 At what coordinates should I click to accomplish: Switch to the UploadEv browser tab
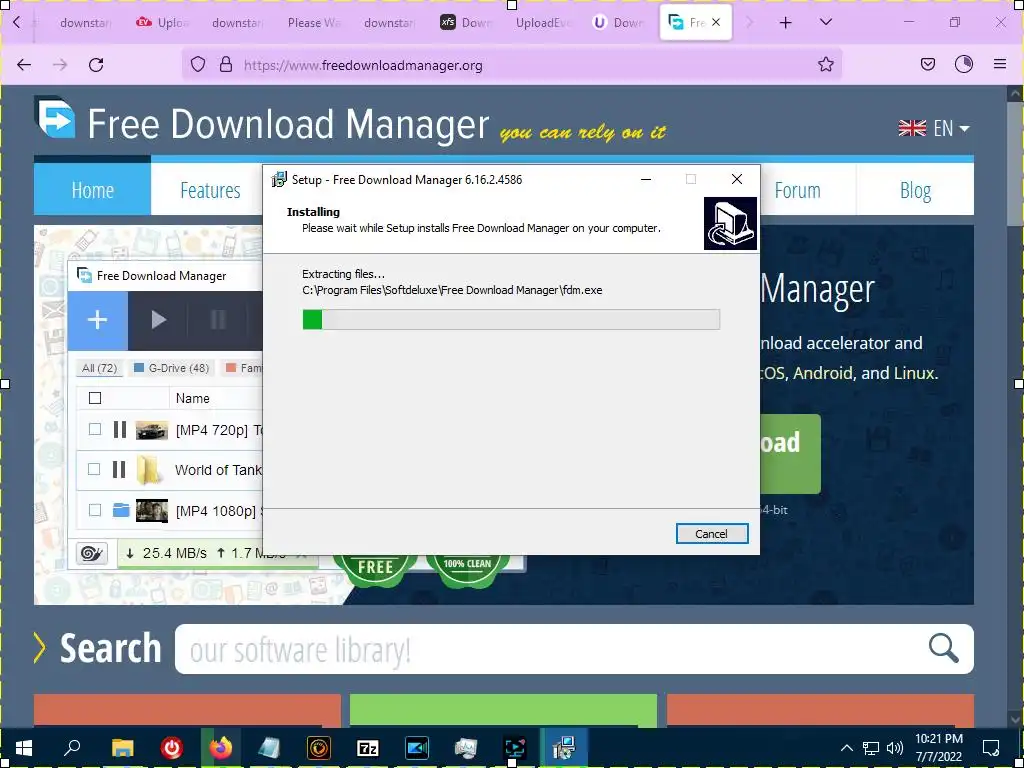(543, 23)
